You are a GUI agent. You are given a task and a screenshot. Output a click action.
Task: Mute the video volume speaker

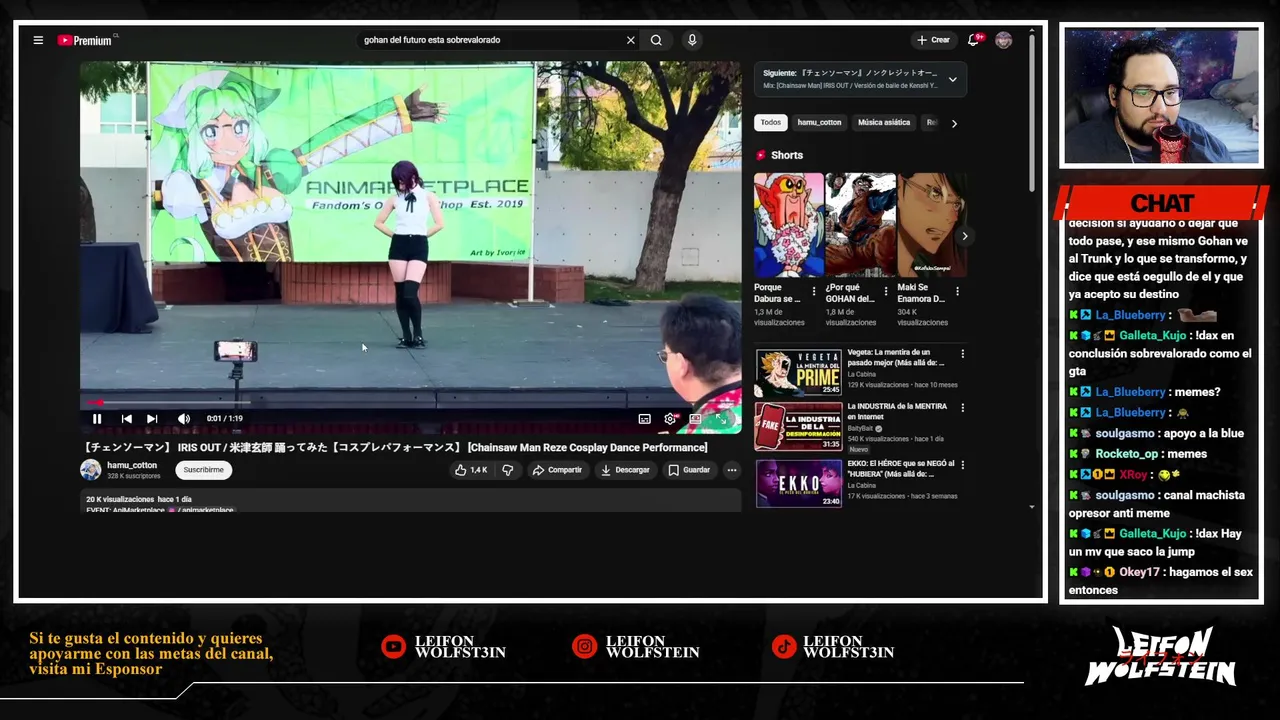coord(183,419)
